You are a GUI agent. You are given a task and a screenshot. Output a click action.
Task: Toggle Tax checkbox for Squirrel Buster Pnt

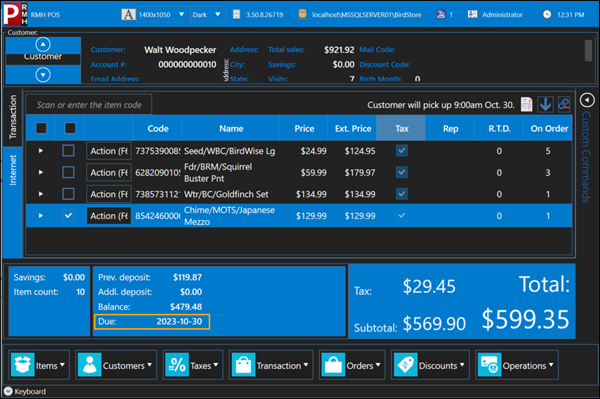tap(401, 172)
